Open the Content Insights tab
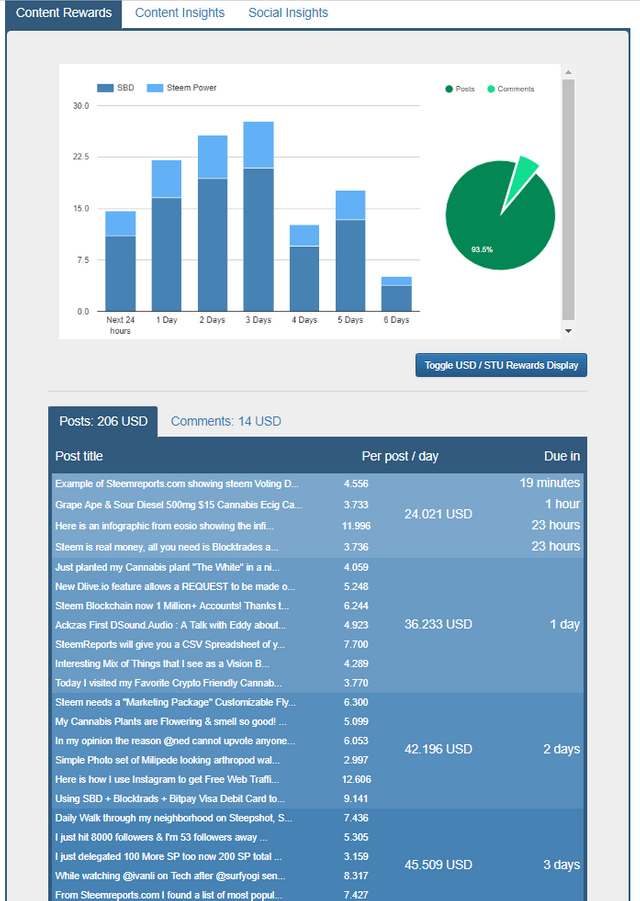 point(180,13)
